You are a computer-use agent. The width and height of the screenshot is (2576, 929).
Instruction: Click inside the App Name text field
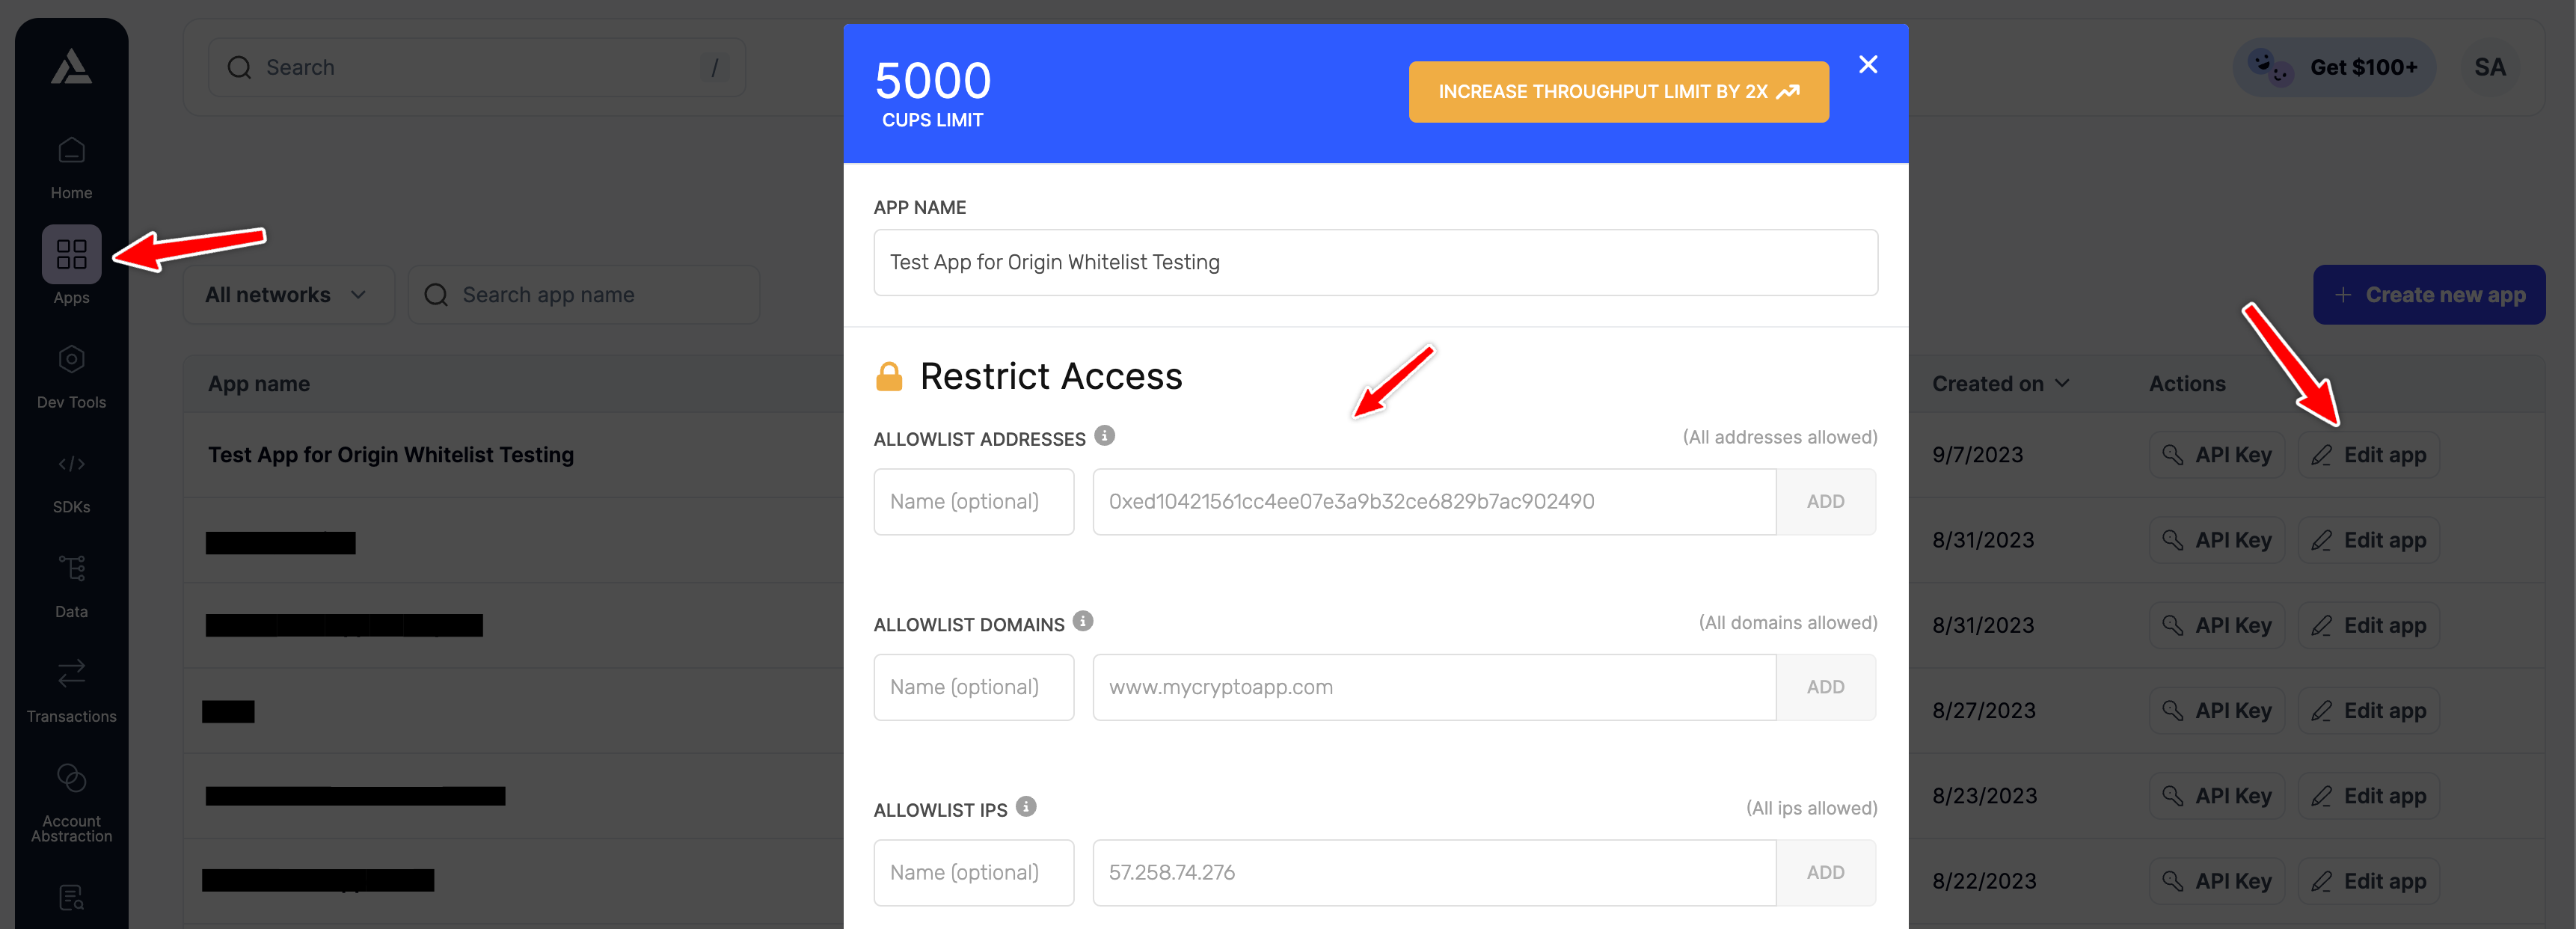[1375, 262]
